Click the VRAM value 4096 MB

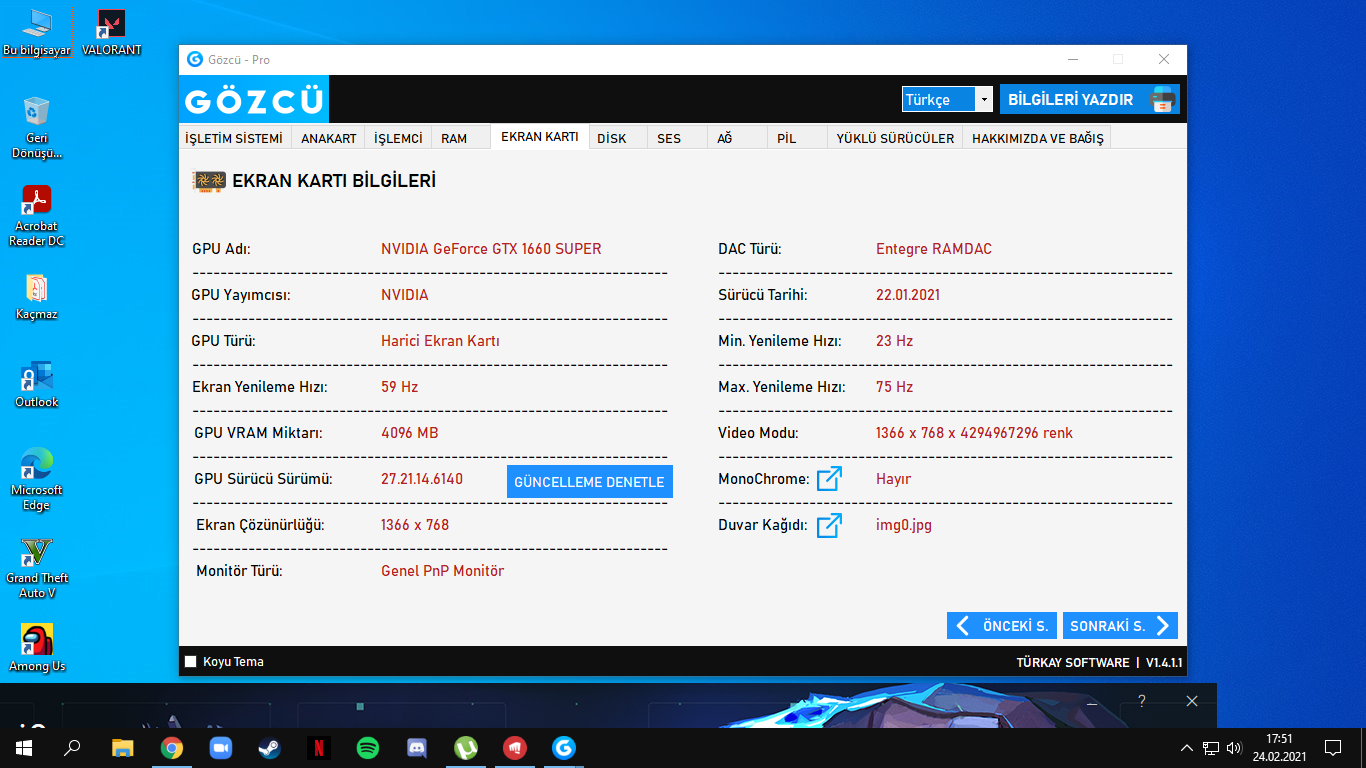pyautogui.click(x=410, y=433)
